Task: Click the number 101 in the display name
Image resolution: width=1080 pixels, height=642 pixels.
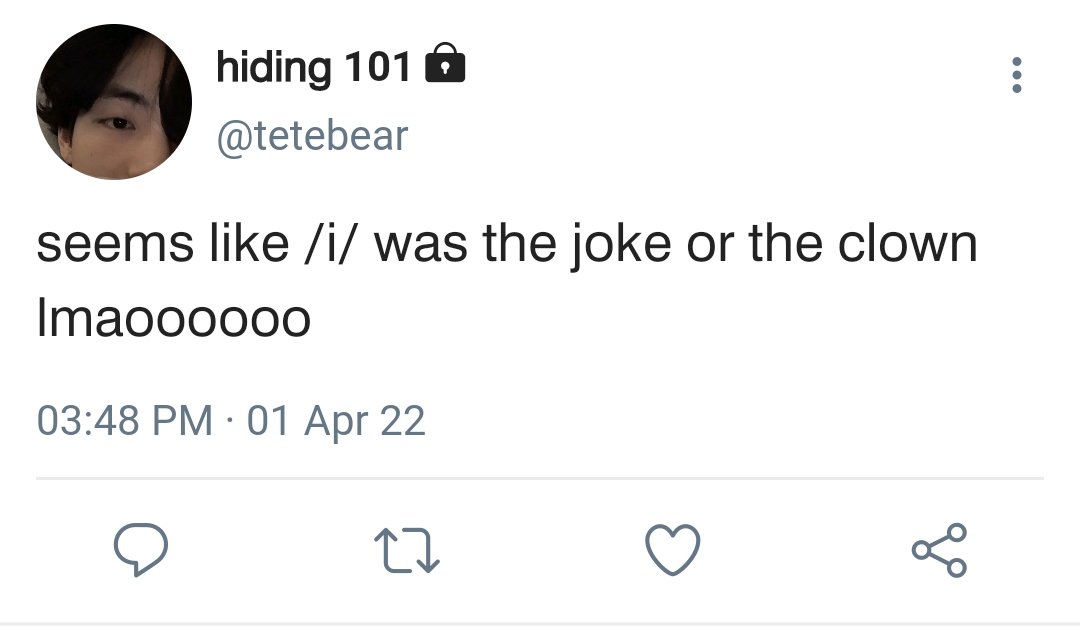Action: [377, 67]
